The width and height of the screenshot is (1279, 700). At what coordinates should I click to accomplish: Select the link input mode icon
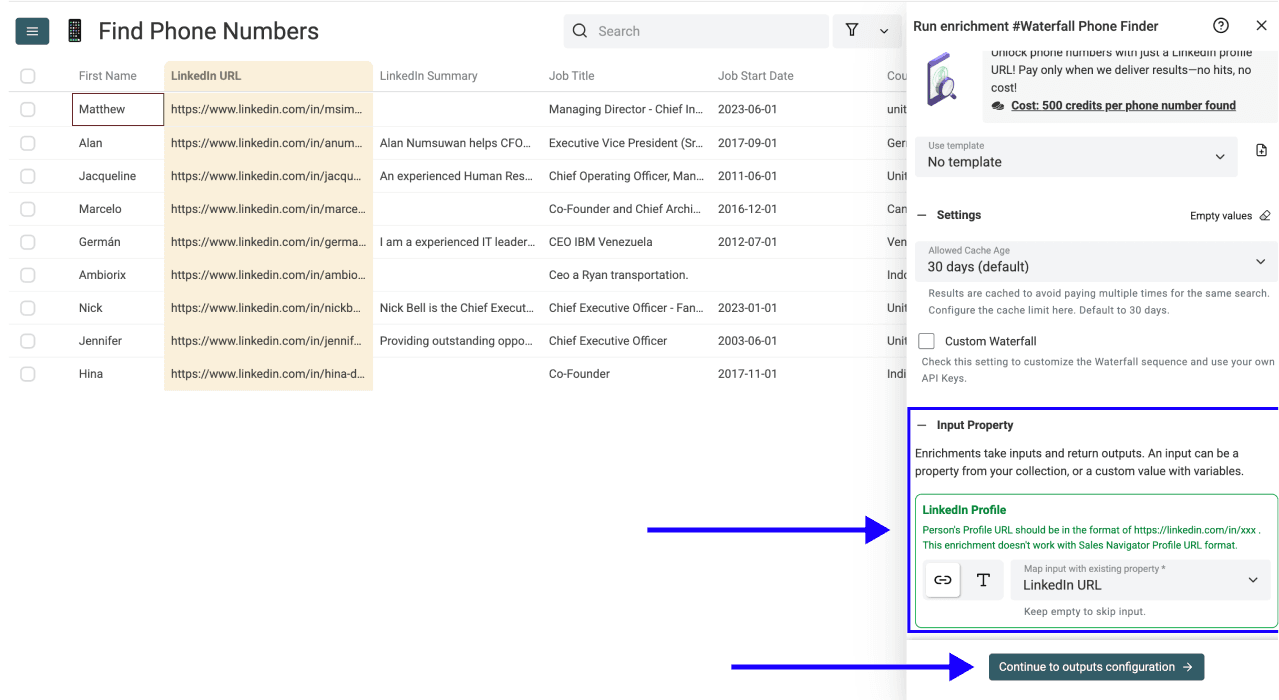941,579
